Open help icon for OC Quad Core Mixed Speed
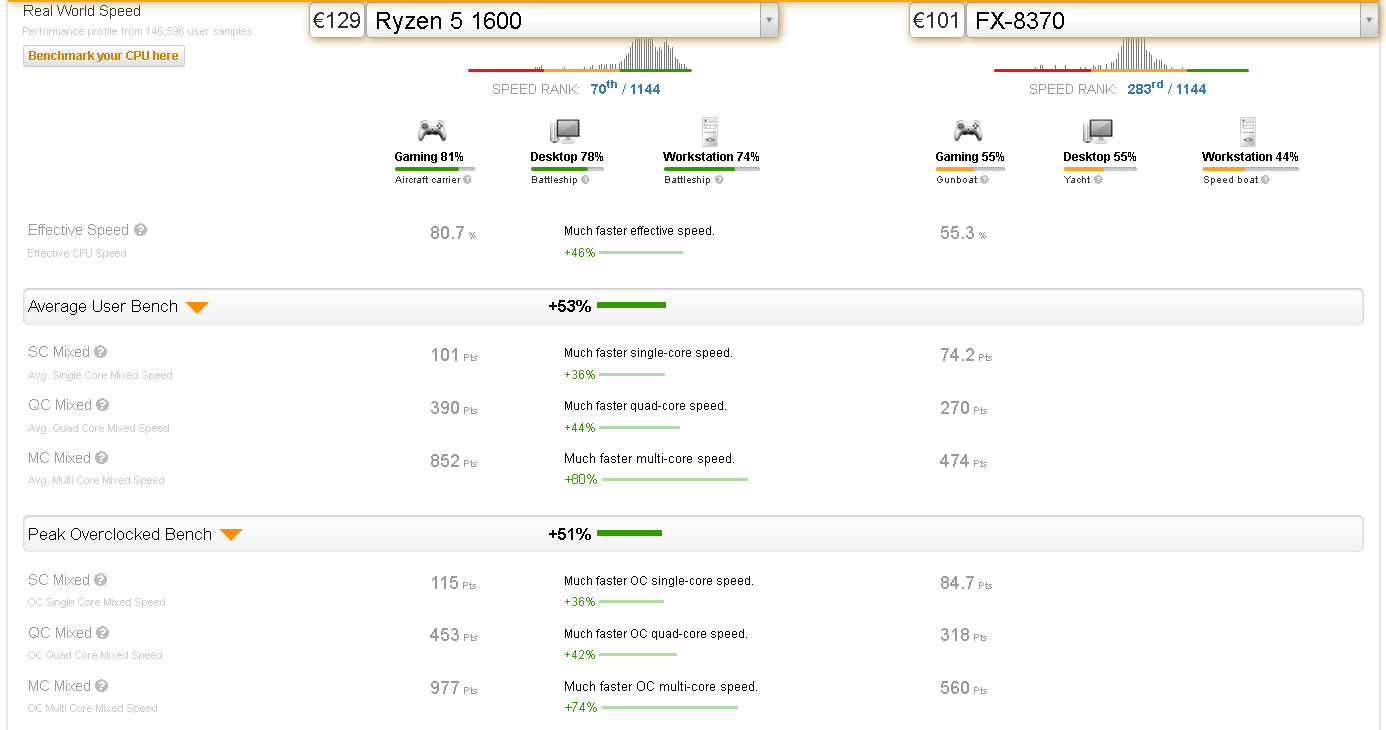1386x730 pixels. click(102, 633)
